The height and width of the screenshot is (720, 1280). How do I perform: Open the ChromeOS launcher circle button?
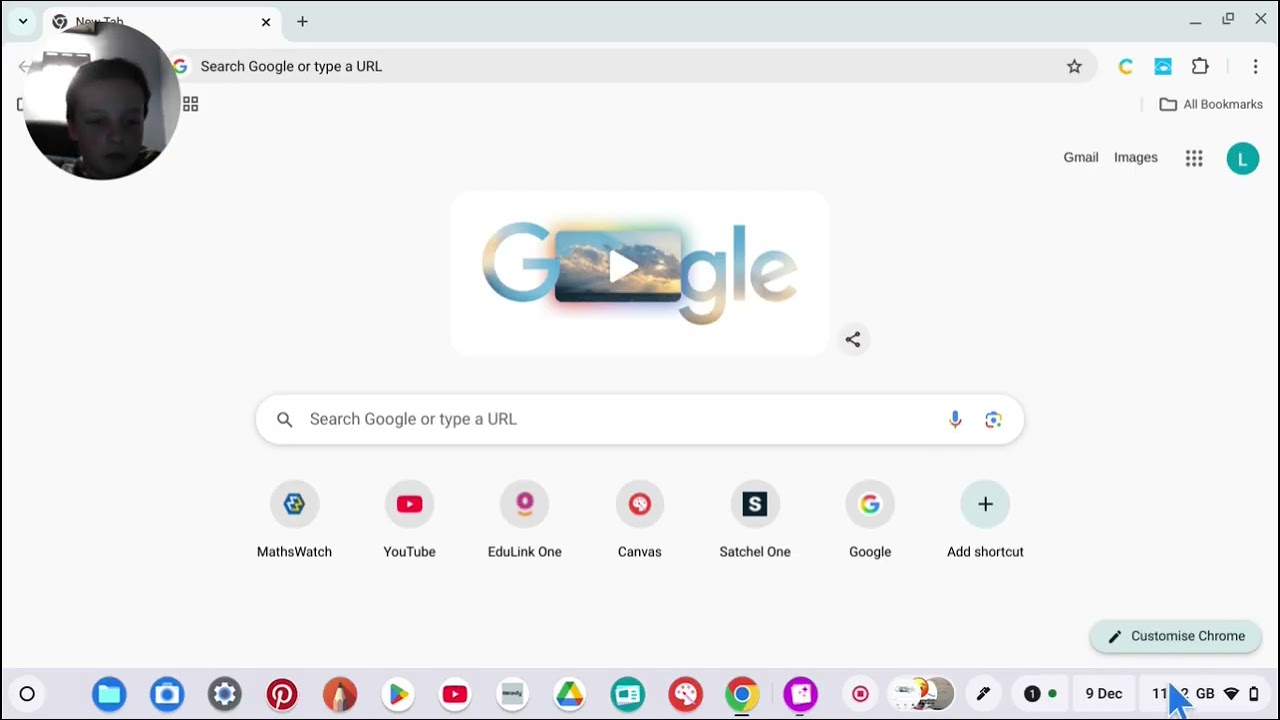point(27,694)
